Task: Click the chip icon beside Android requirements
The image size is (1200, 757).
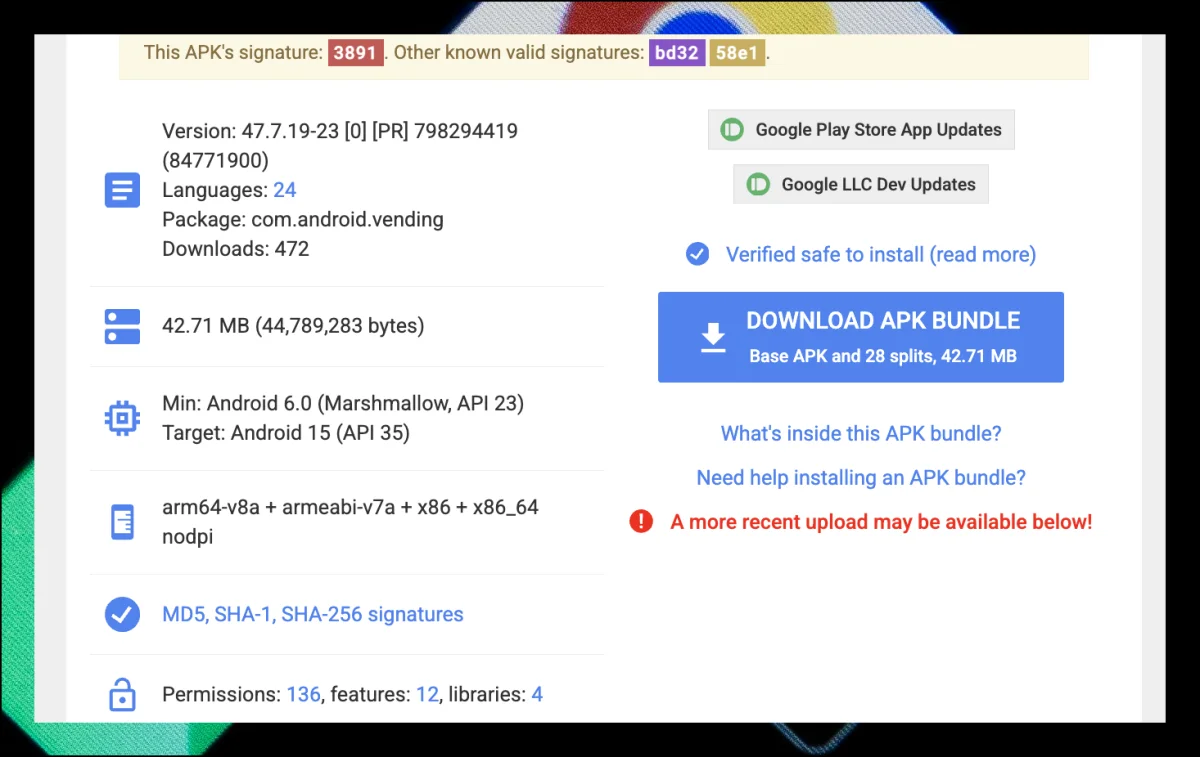Action: pos(122,418)
